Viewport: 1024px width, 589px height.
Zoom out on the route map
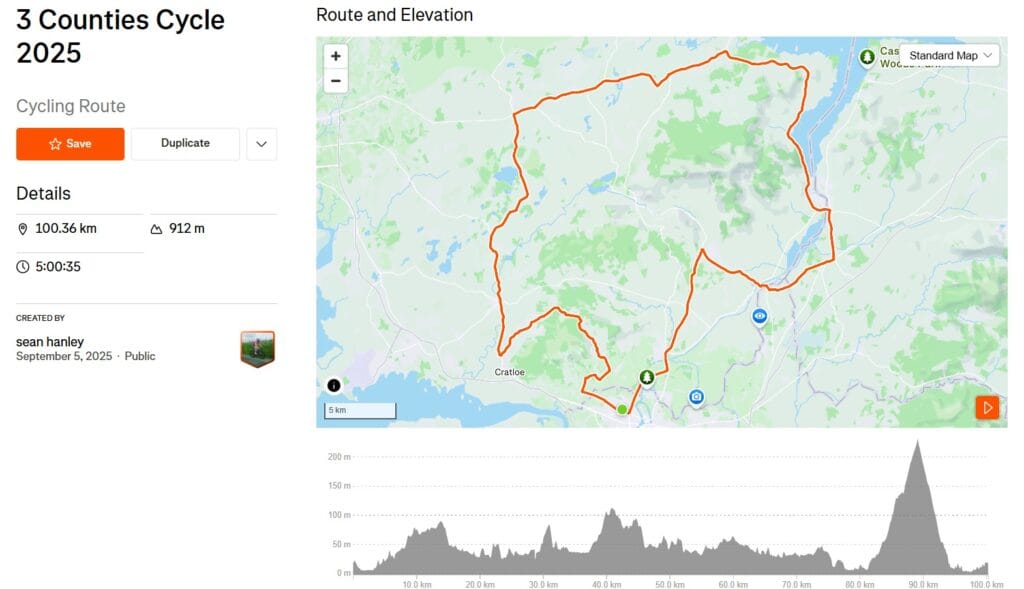click(x=336, y=81)
